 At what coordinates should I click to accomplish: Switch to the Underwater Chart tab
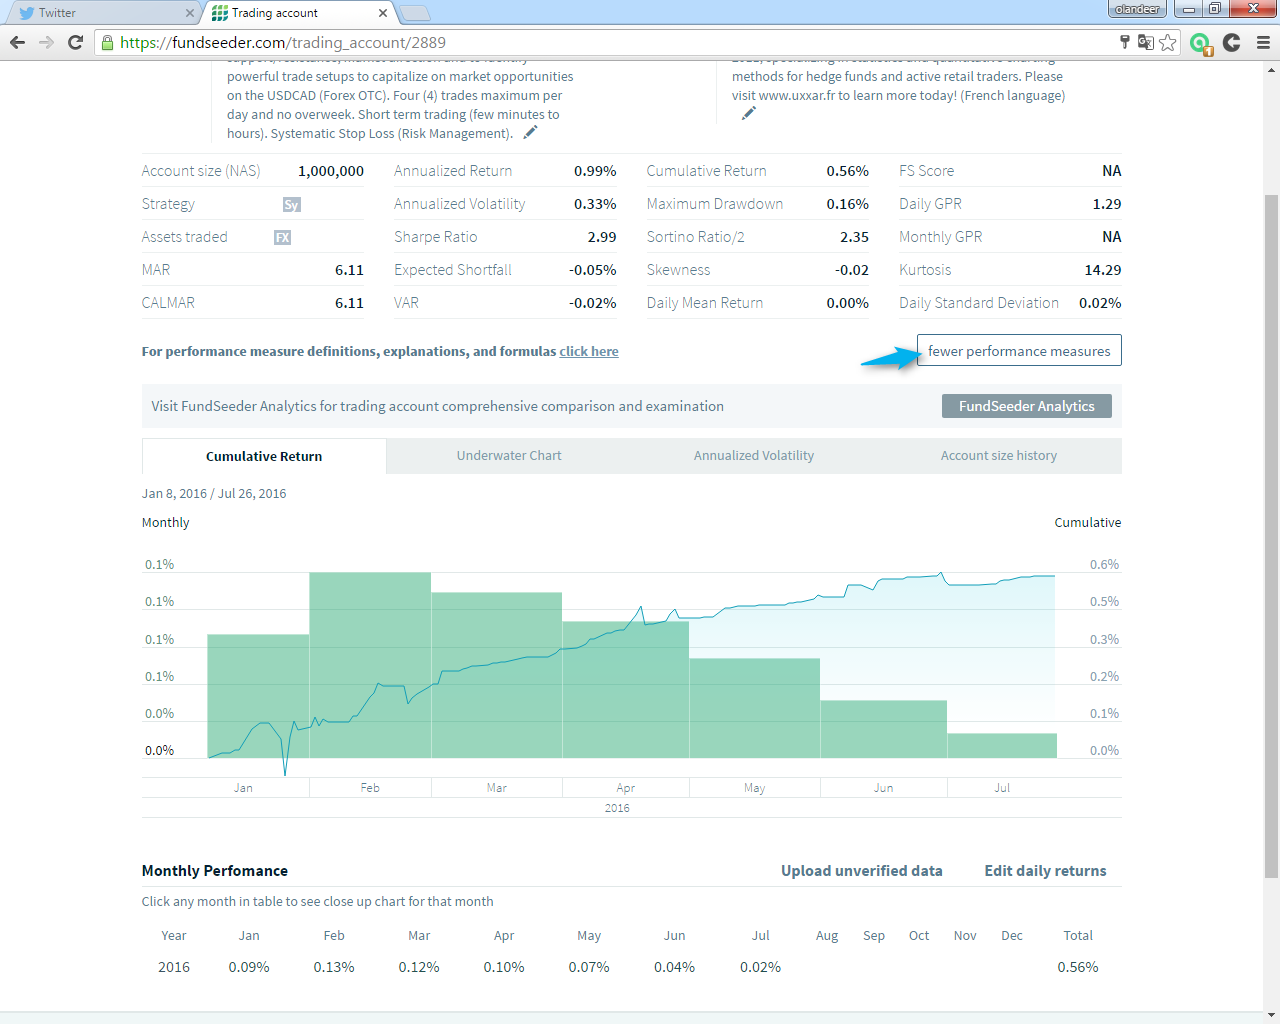509,456
